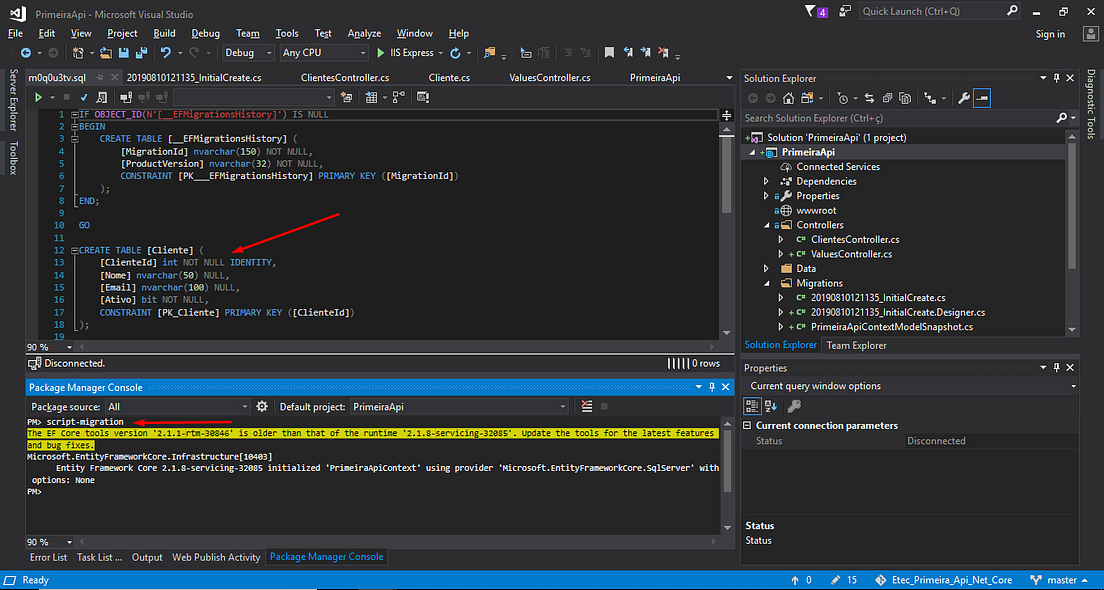Collapse the CREATE TABLE Cliente code block

point(73,250)
